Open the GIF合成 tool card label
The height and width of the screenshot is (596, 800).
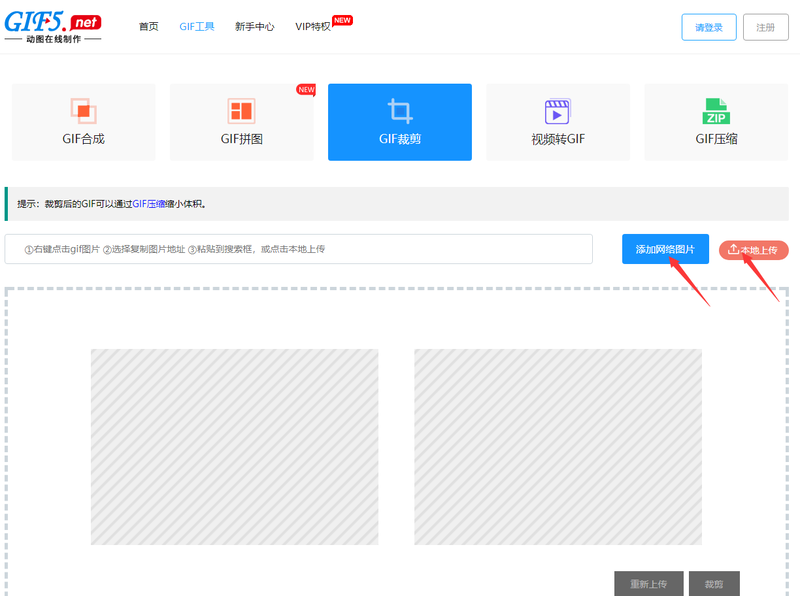pyautogui.click(x=84, y=139)
